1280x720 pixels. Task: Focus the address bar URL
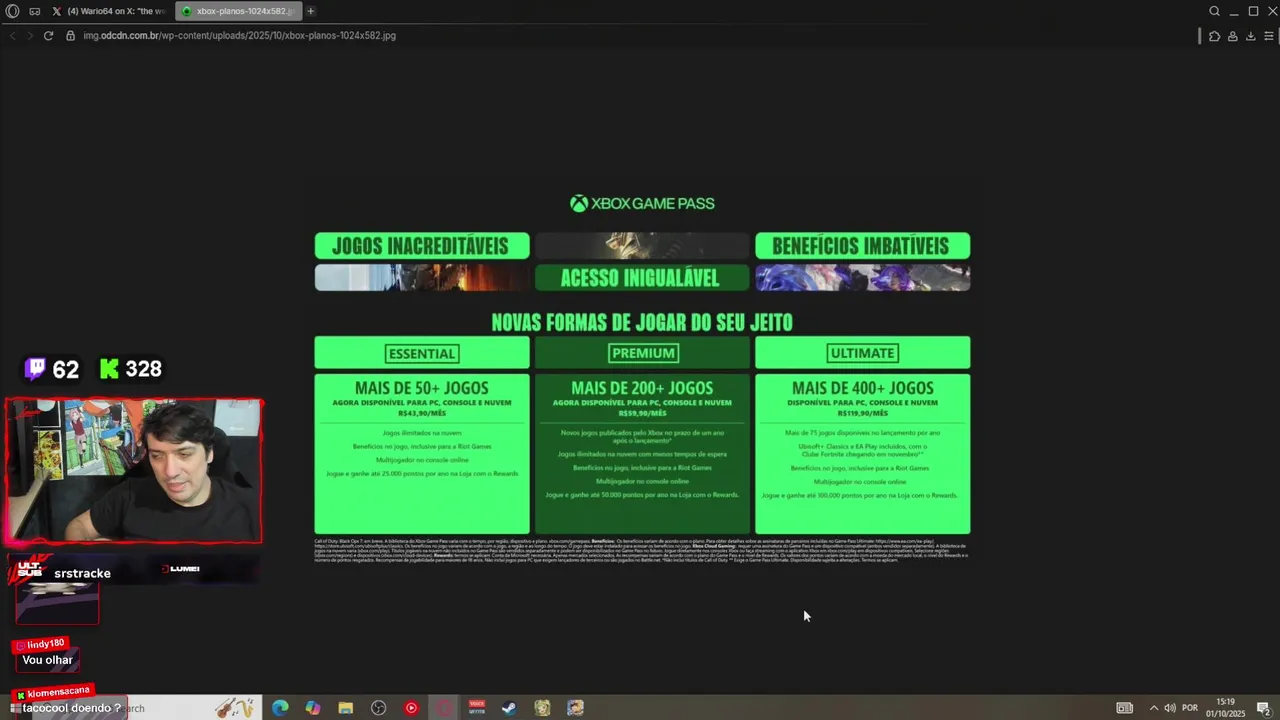[240, 35]
